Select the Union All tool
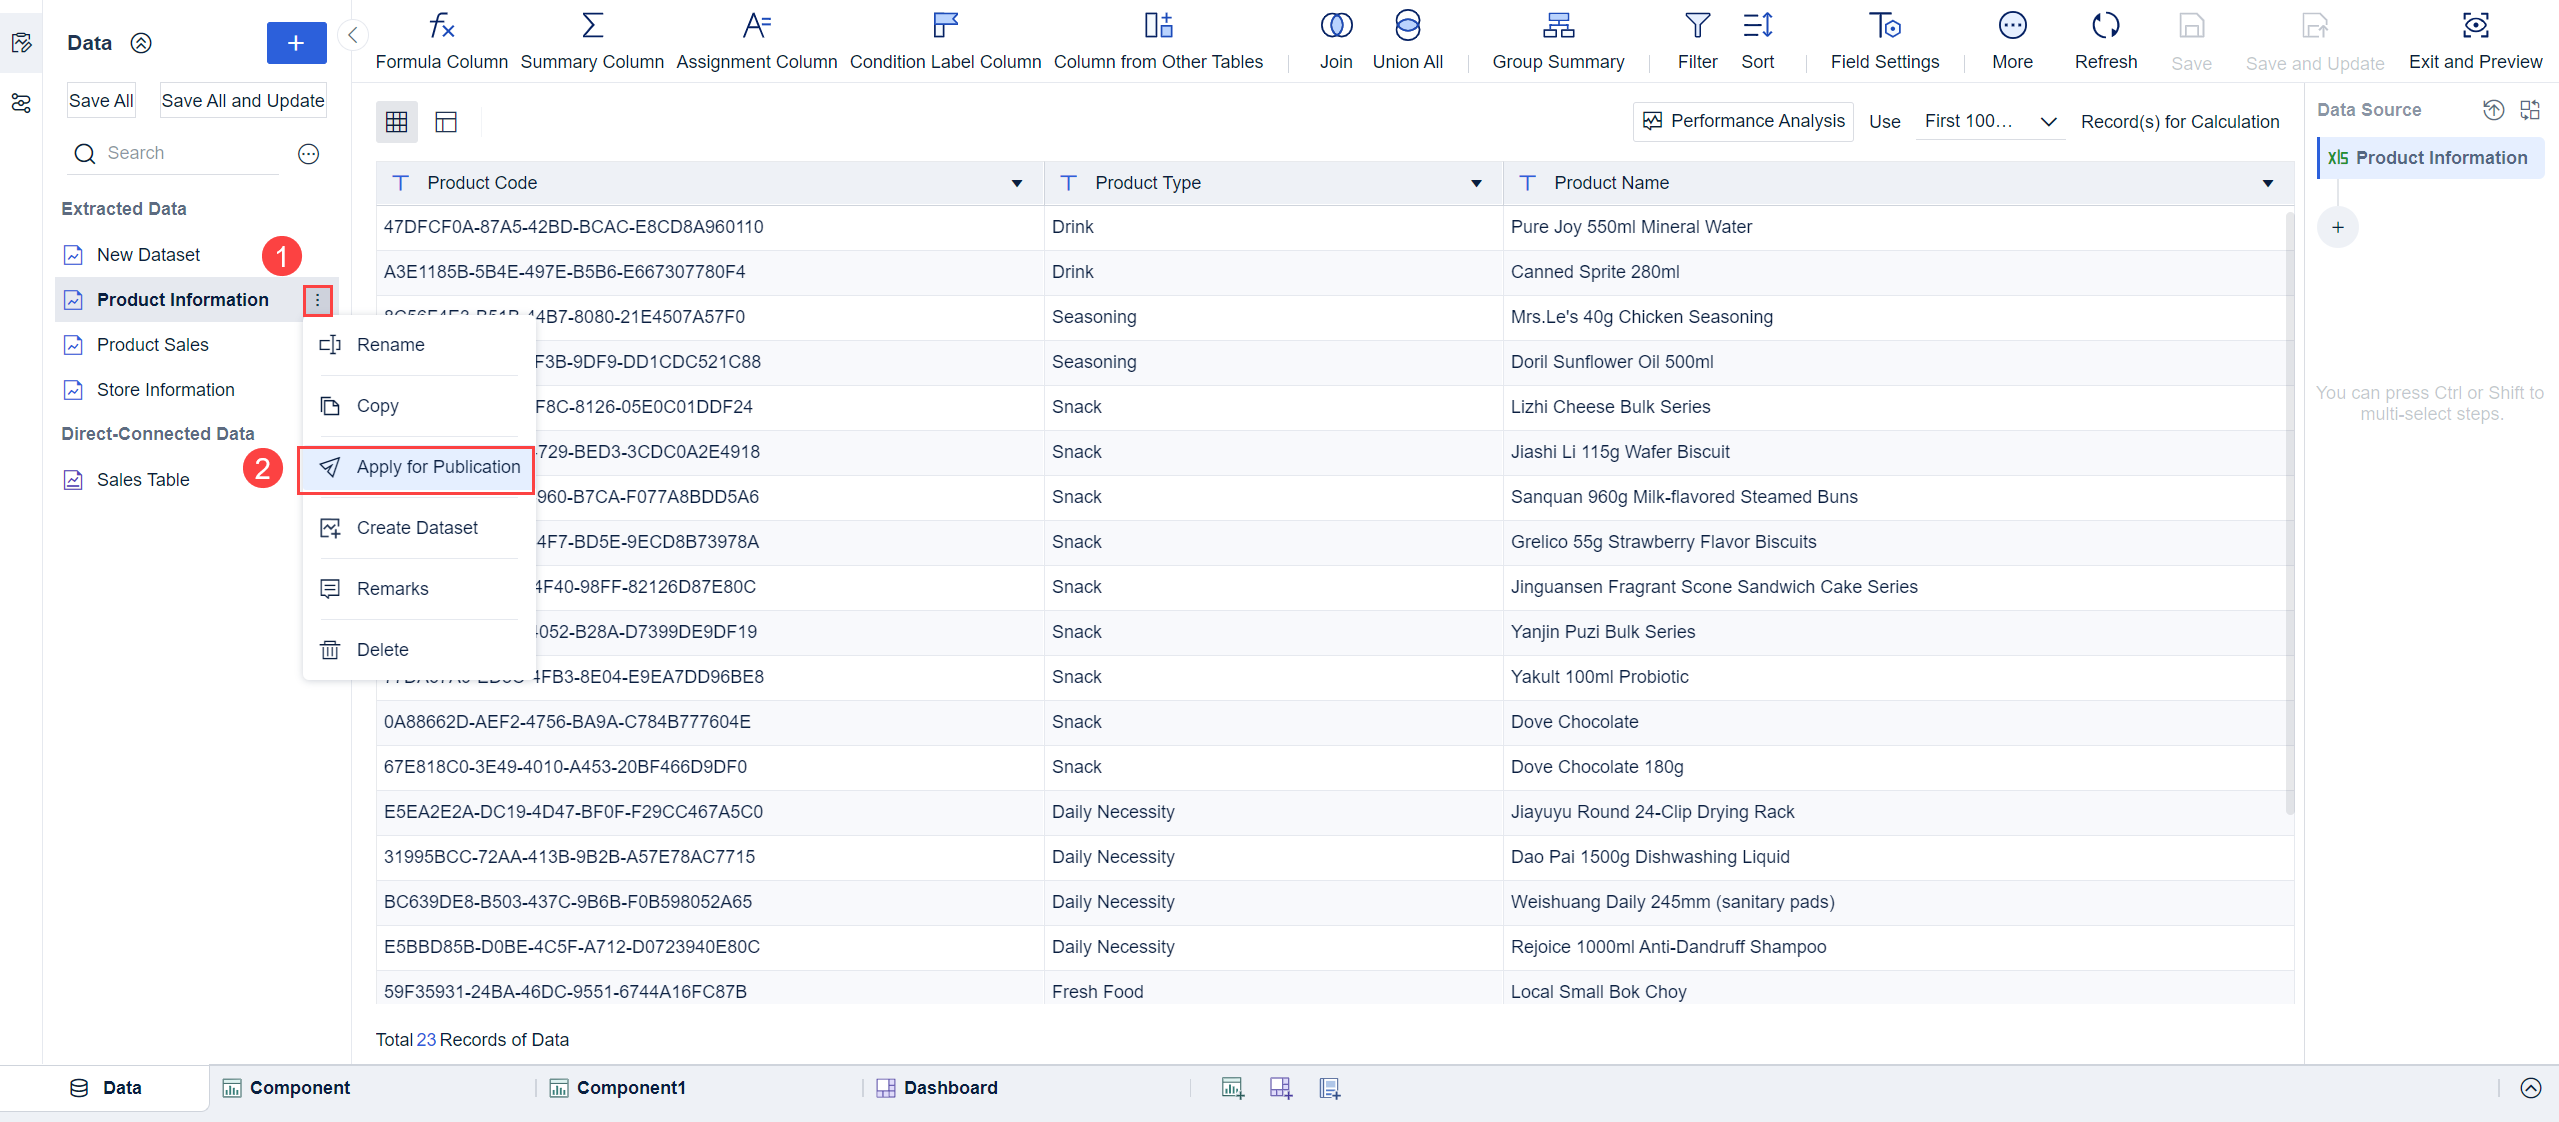The width and height of the screenshot is (2559, 1122). pyautogui.click(x=1406, y=40)
